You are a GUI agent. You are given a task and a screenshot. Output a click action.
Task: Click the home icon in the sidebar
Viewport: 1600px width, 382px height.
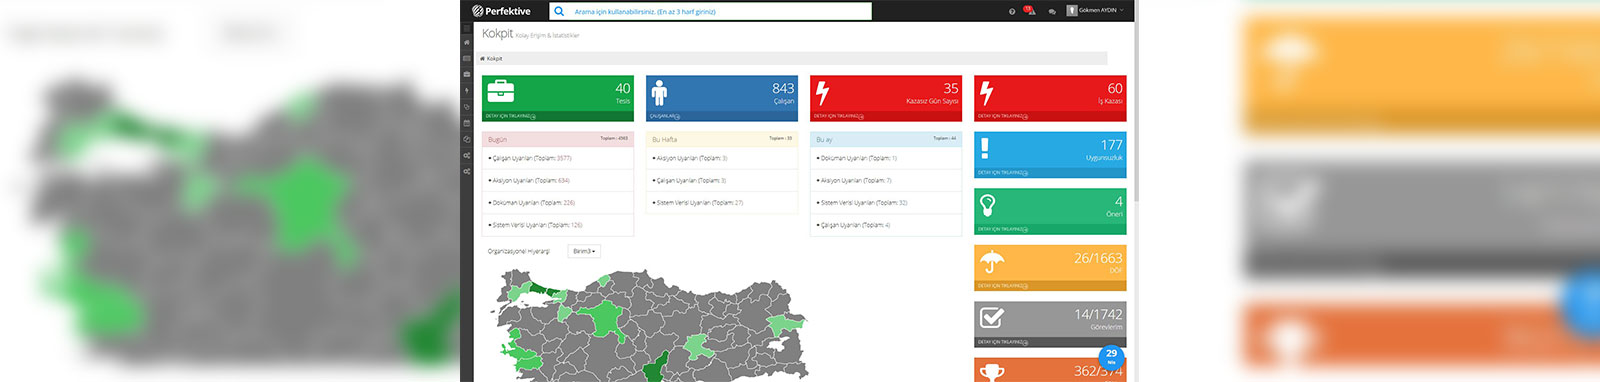[x=466, y=43]
